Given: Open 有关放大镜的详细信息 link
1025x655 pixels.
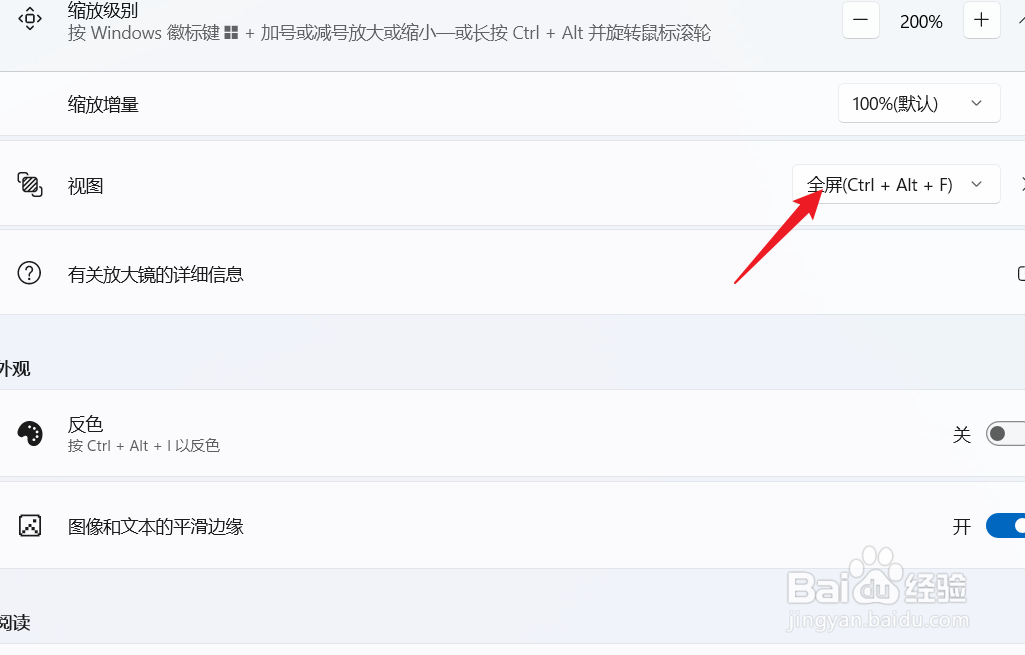Looking at the screenshot, I should tap(156, 274).
